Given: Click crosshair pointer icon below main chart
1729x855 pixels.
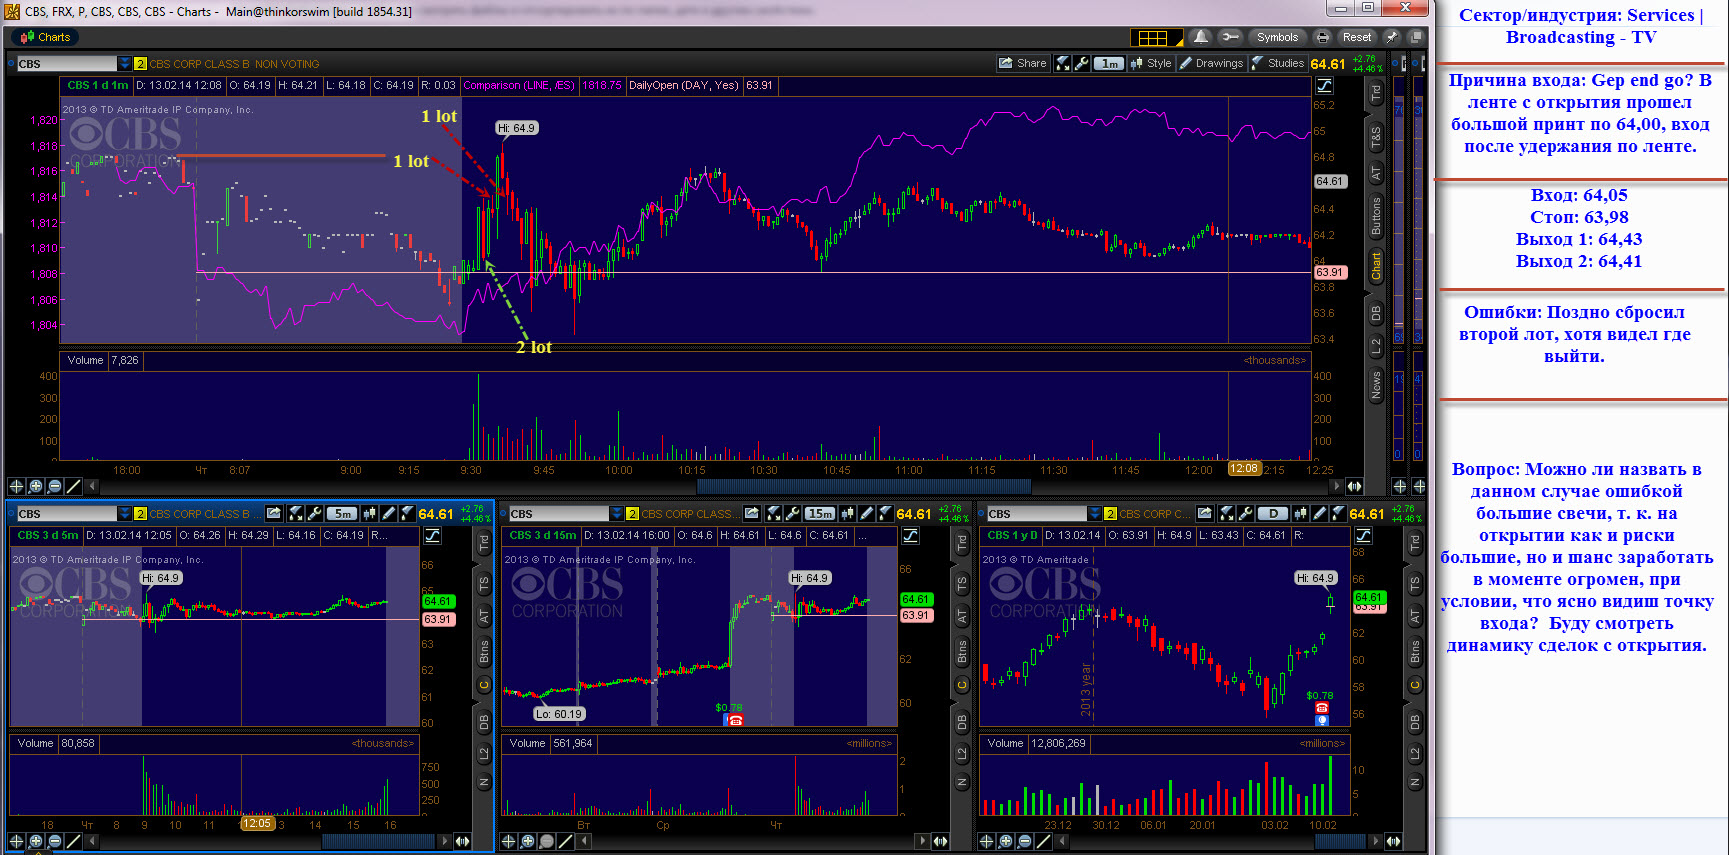Looking at the screenshot, I should click(17, 486).
